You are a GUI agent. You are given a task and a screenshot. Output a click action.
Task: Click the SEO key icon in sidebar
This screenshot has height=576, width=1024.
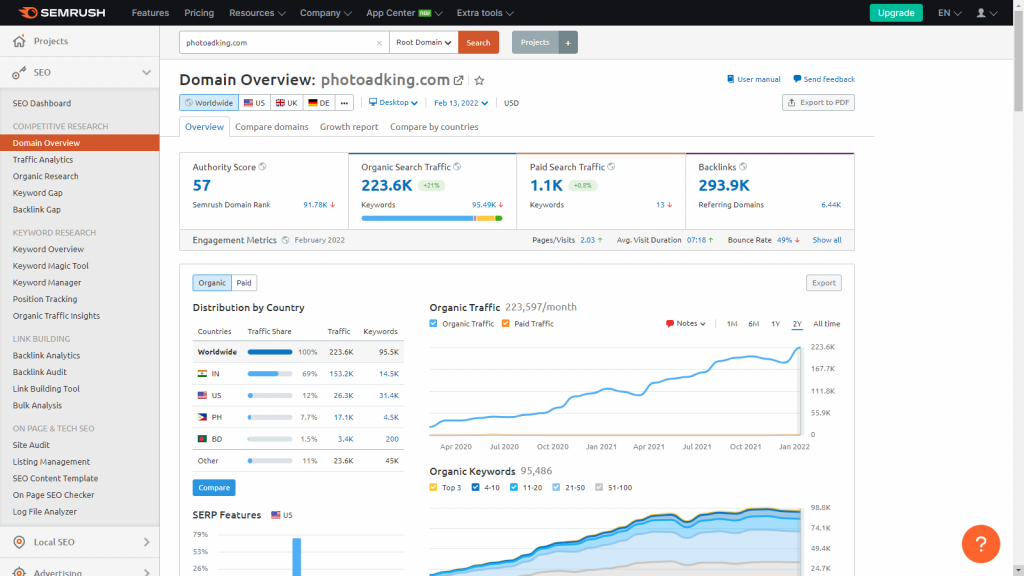(x=19, y=72)
